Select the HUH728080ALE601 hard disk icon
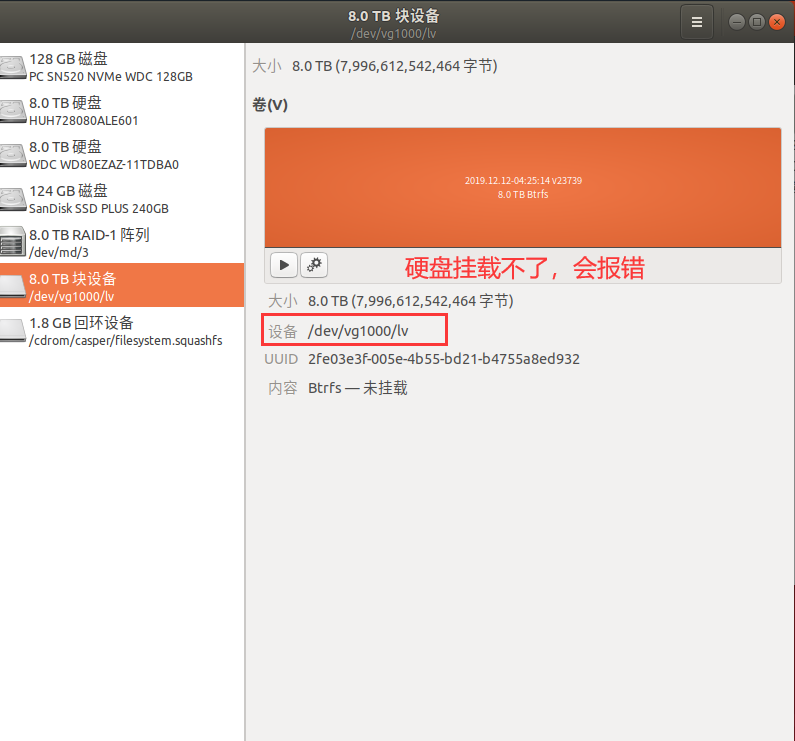 tap(13, 111)
